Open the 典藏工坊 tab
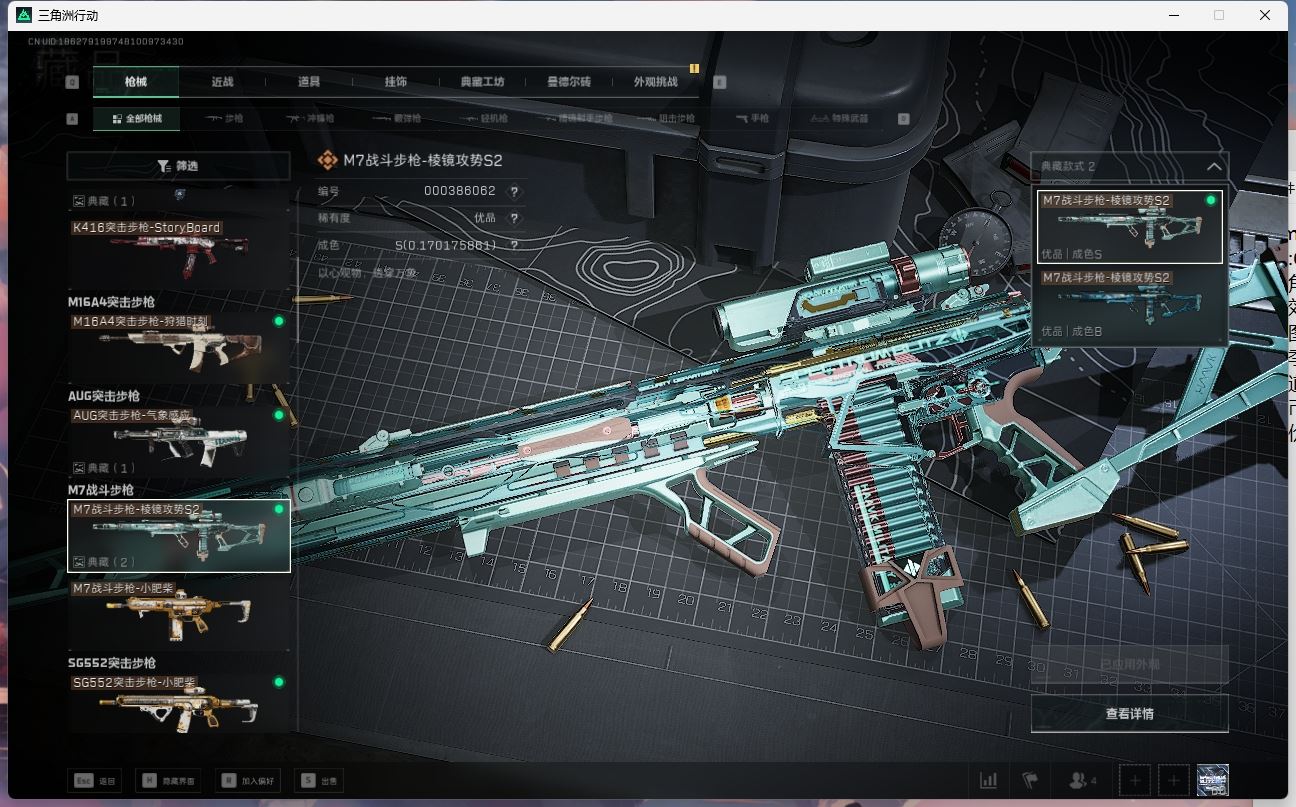 tap(482, 82)
